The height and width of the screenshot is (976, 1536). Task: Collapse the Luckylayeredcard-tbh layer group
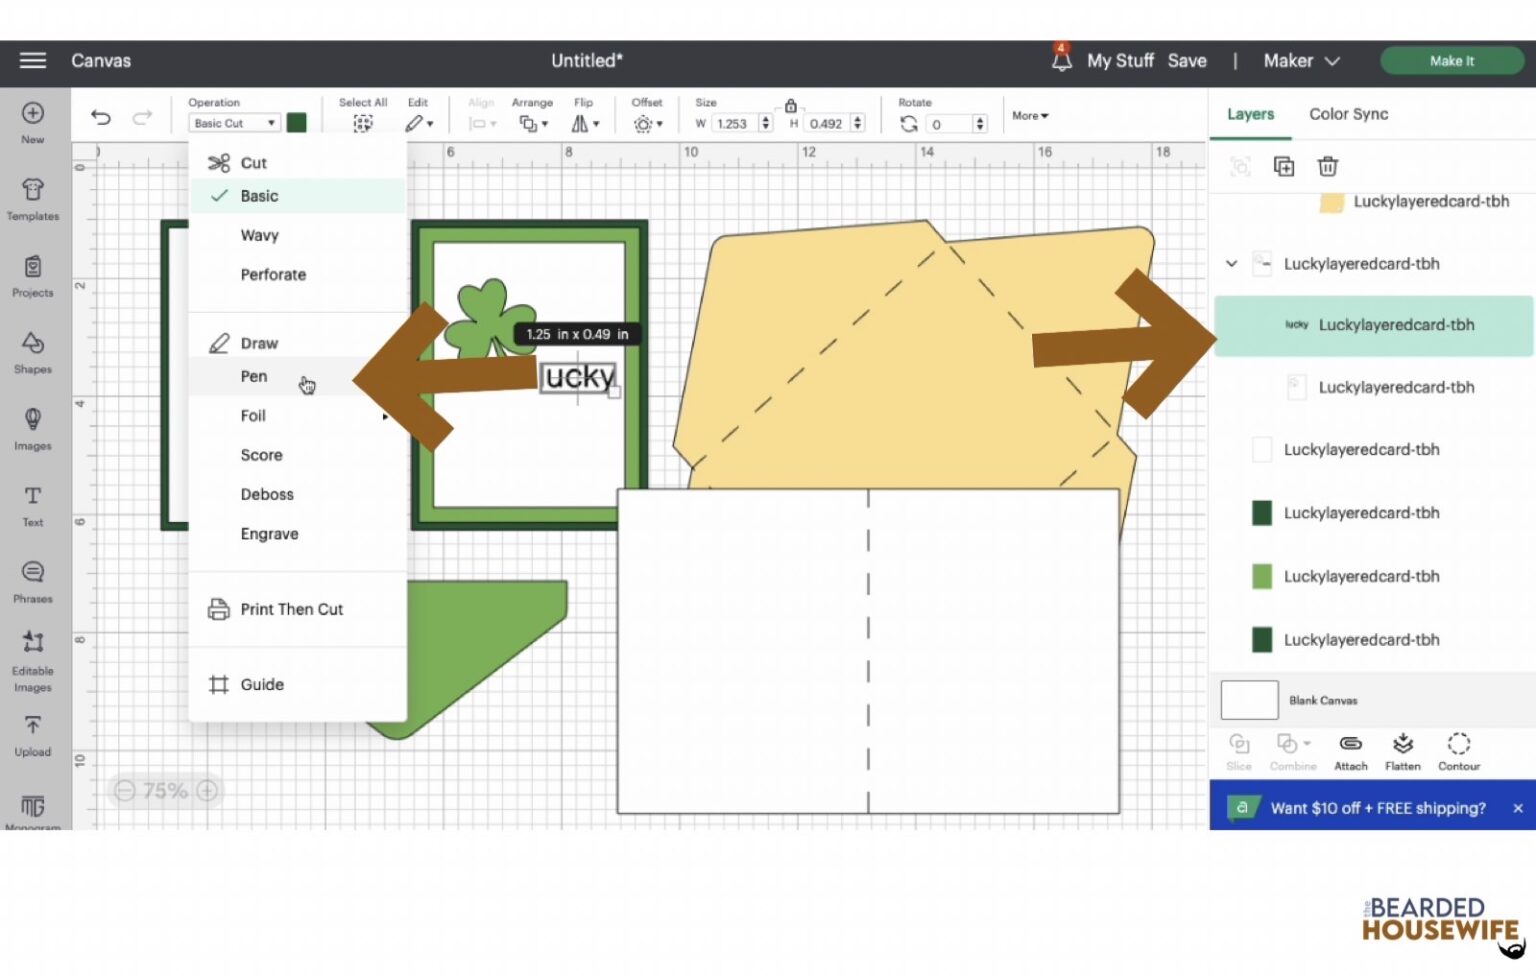coord(1231,264)
